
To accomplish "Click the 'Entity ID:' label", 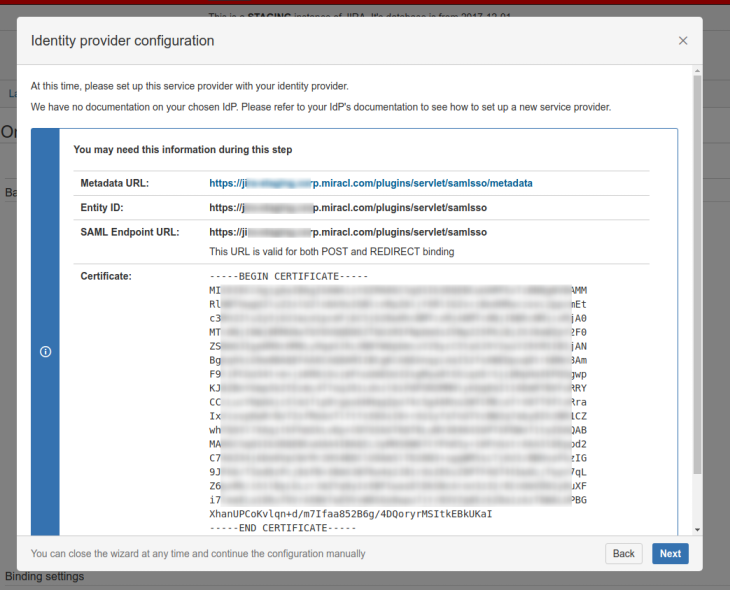I will pos(102,208).
